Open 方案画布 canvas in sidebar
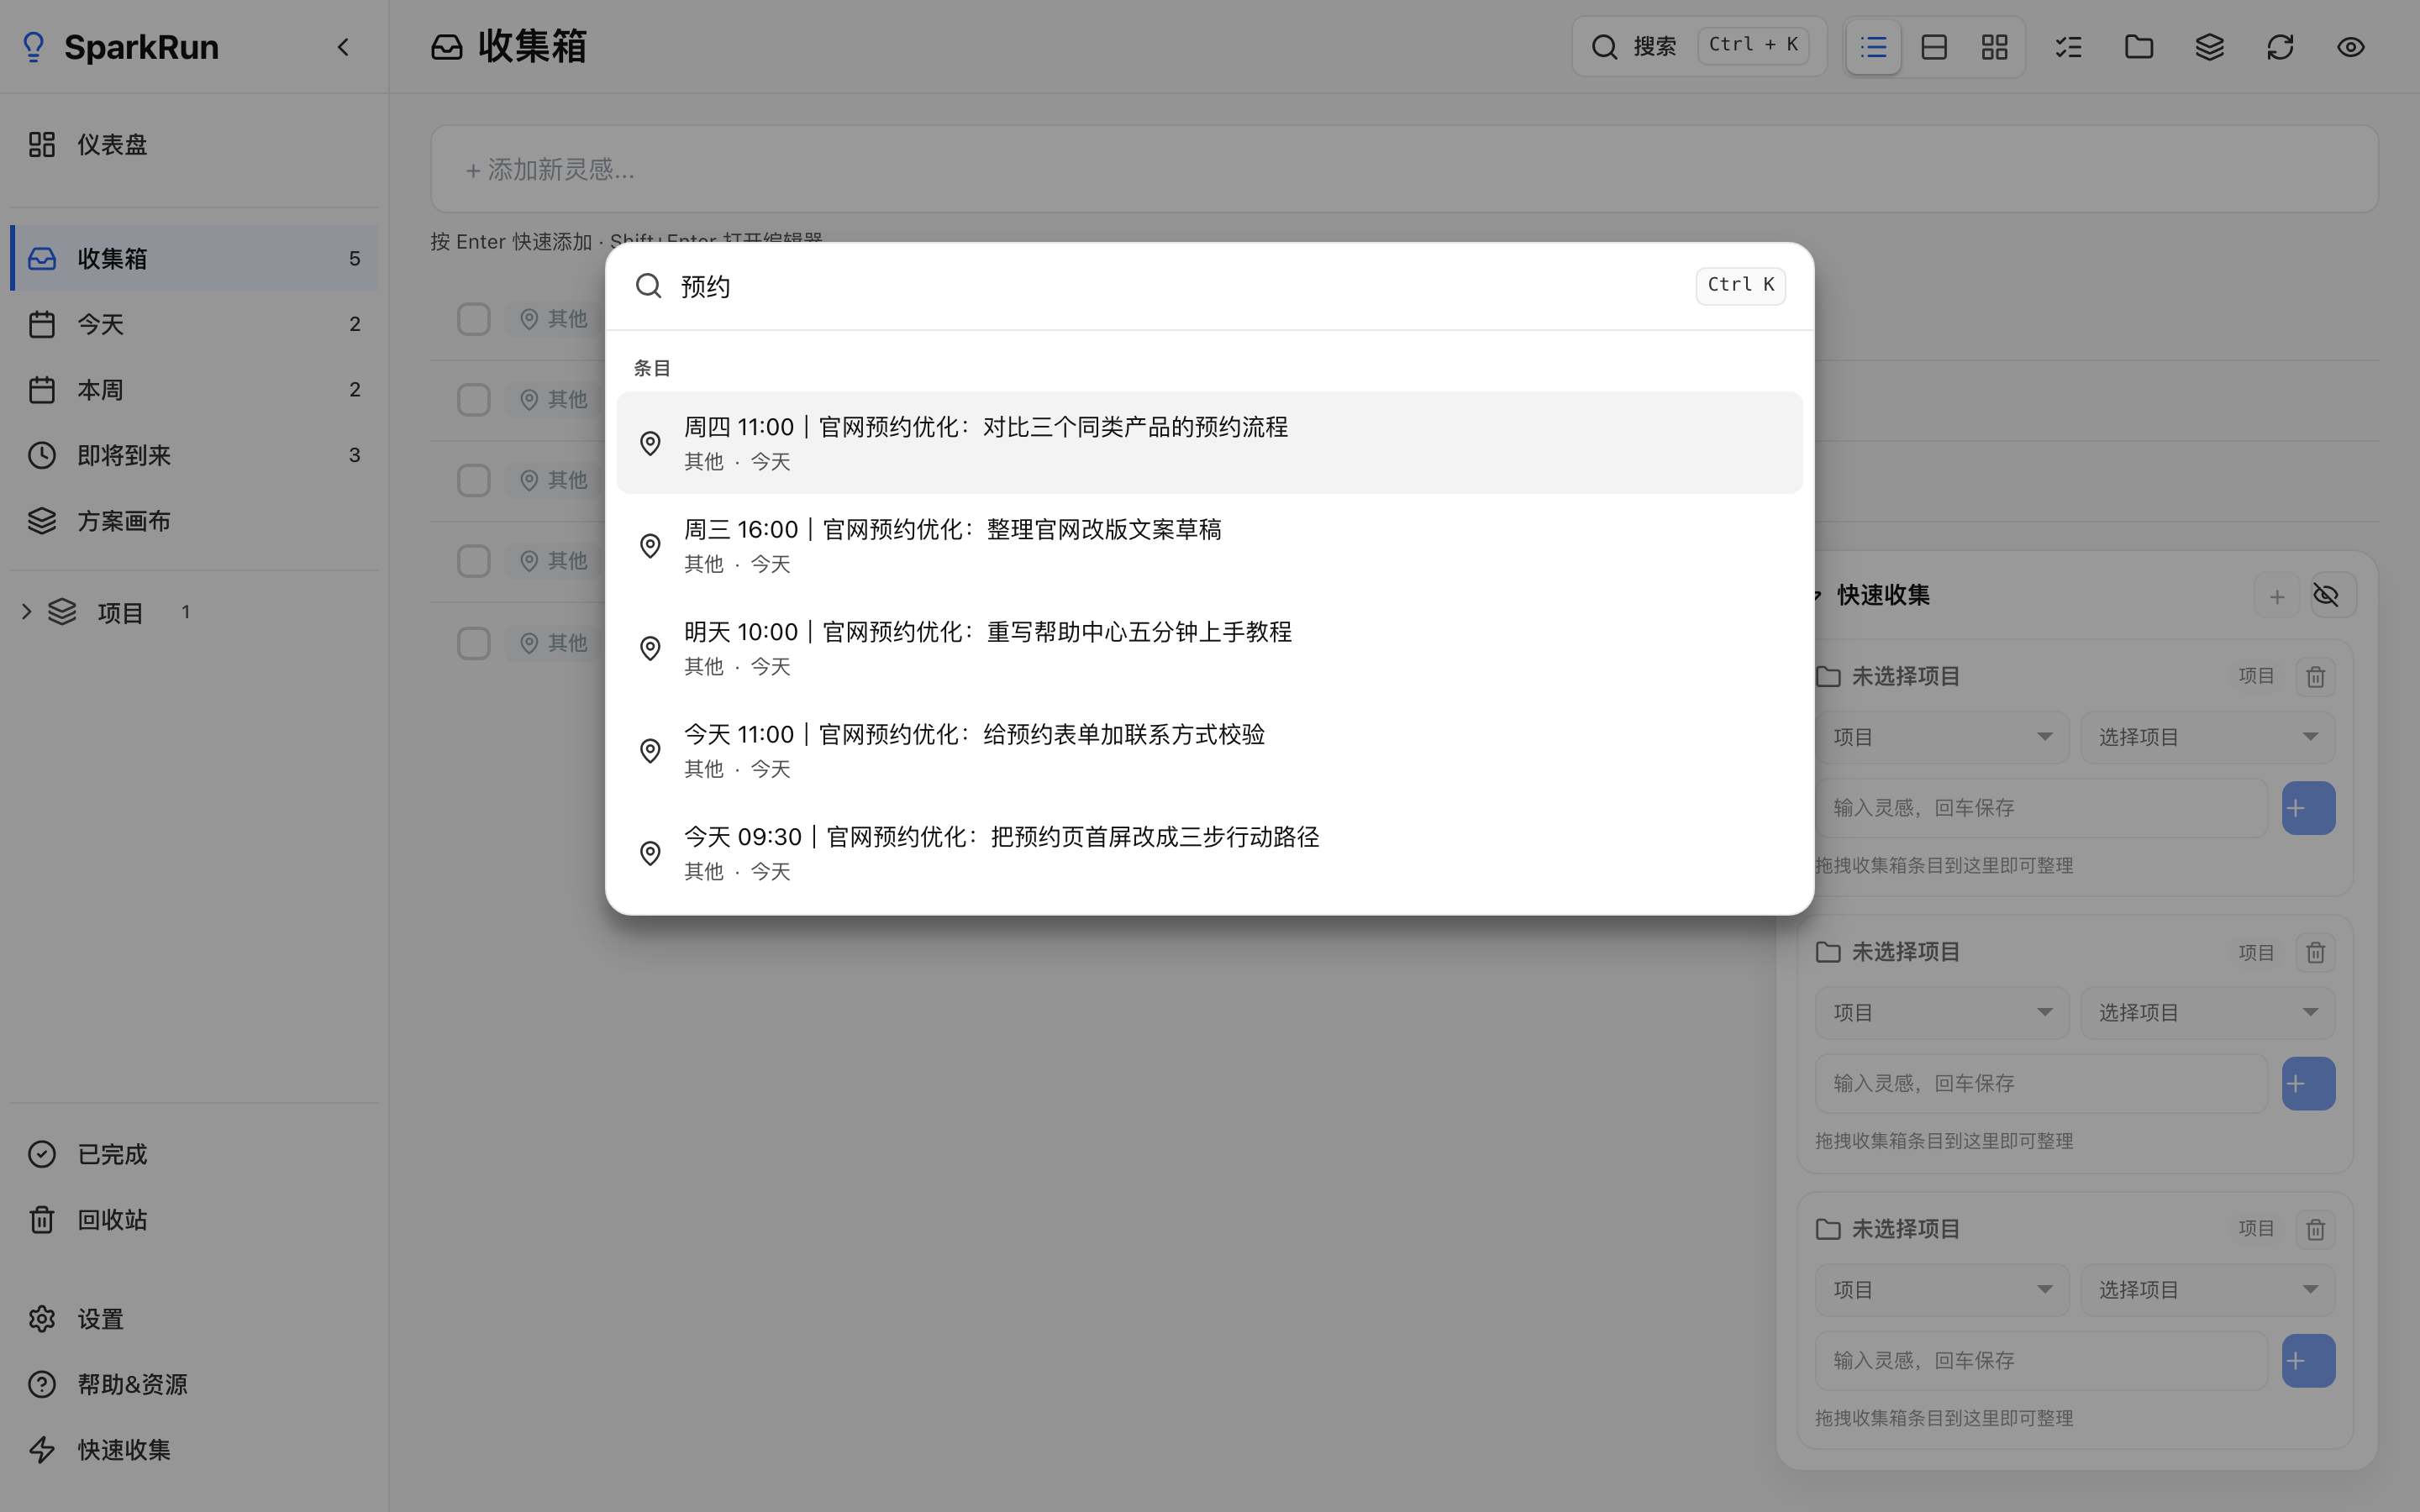 click(194, 521)
